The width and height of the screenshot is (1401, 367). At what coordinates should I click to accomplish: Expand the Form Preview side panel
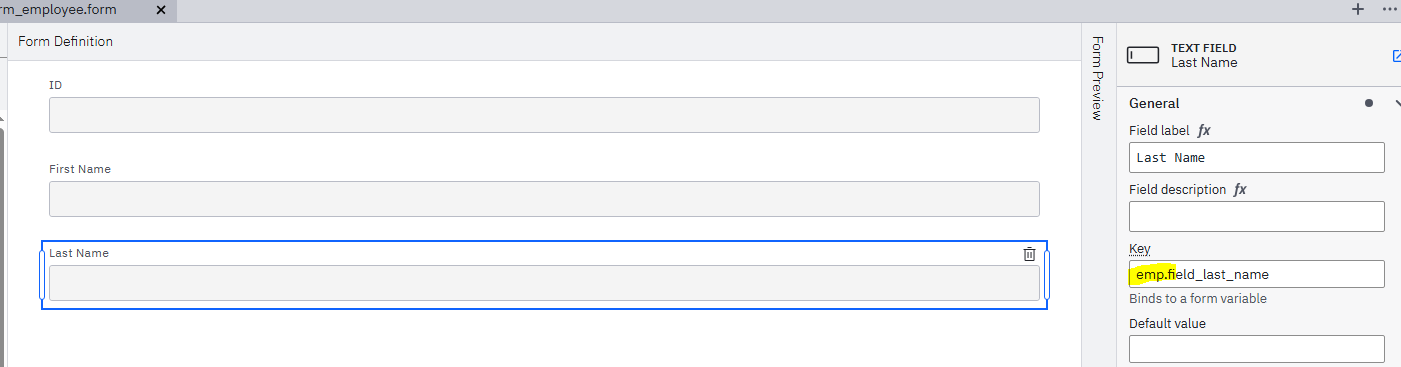click(1096, 78)
